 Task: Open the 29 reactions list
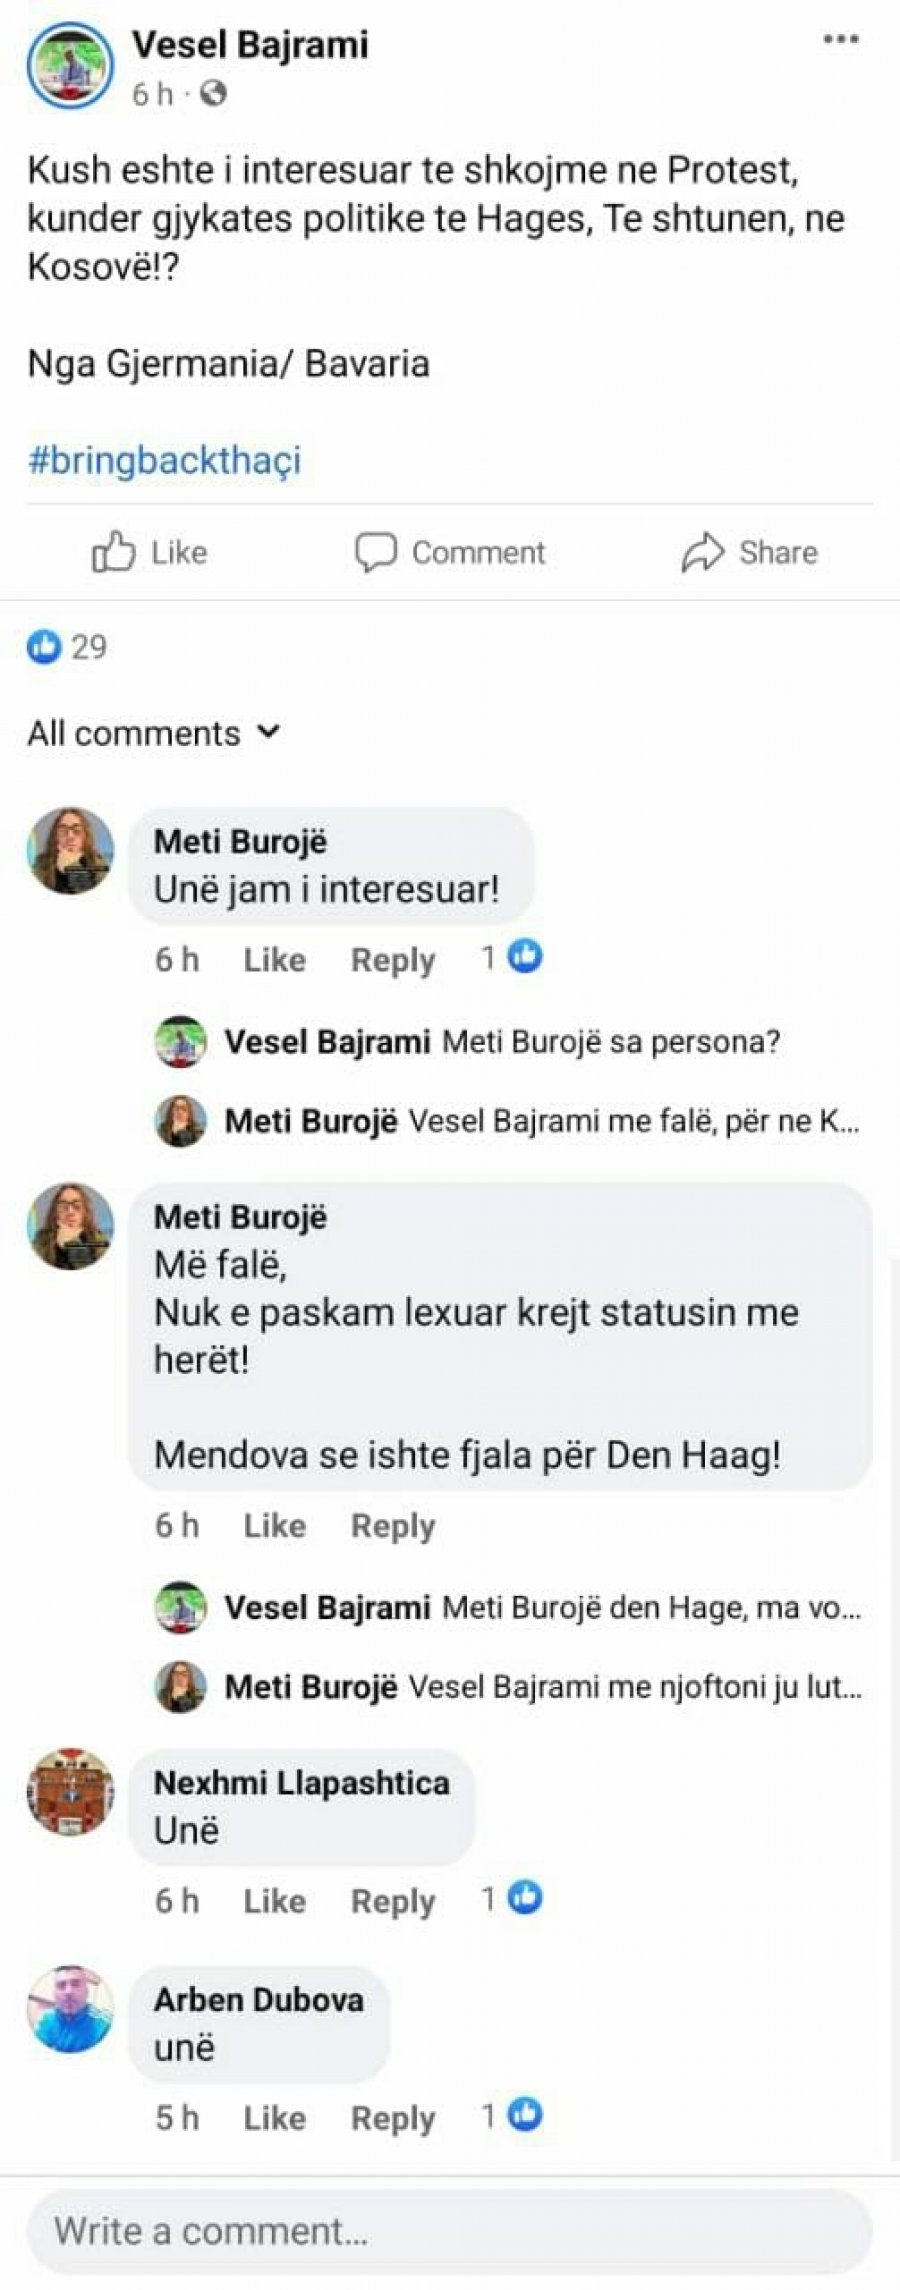point(67,647)
